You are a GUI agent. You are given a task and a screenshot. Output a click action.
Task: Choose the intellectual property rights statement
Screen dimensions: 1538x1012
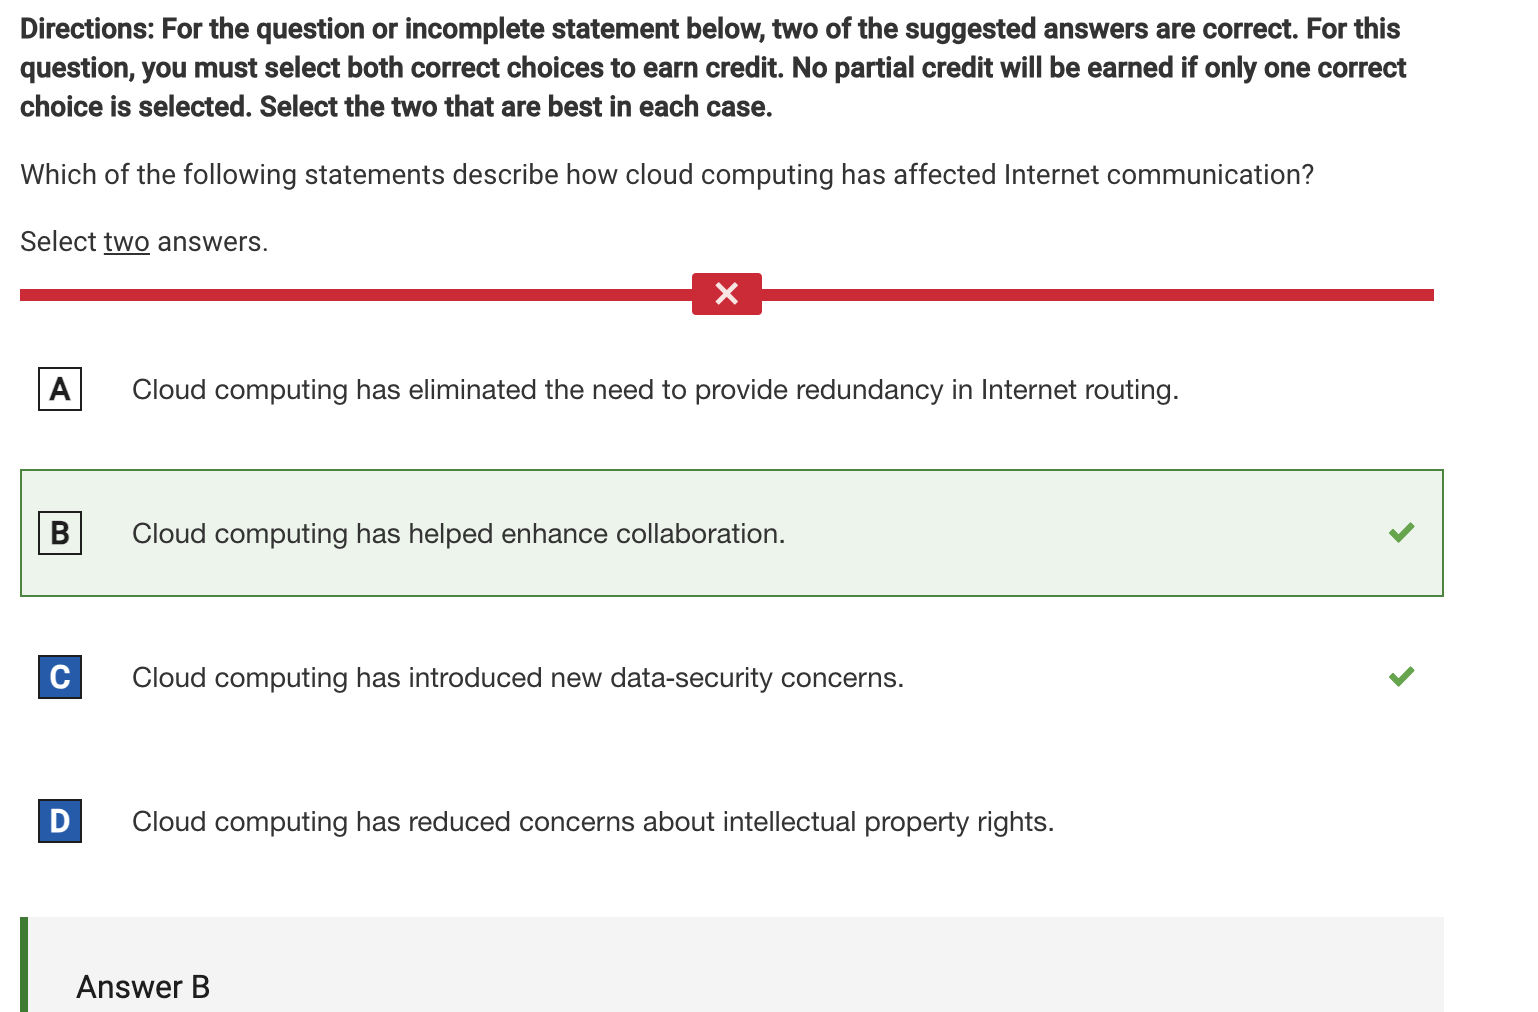point(593,822)
